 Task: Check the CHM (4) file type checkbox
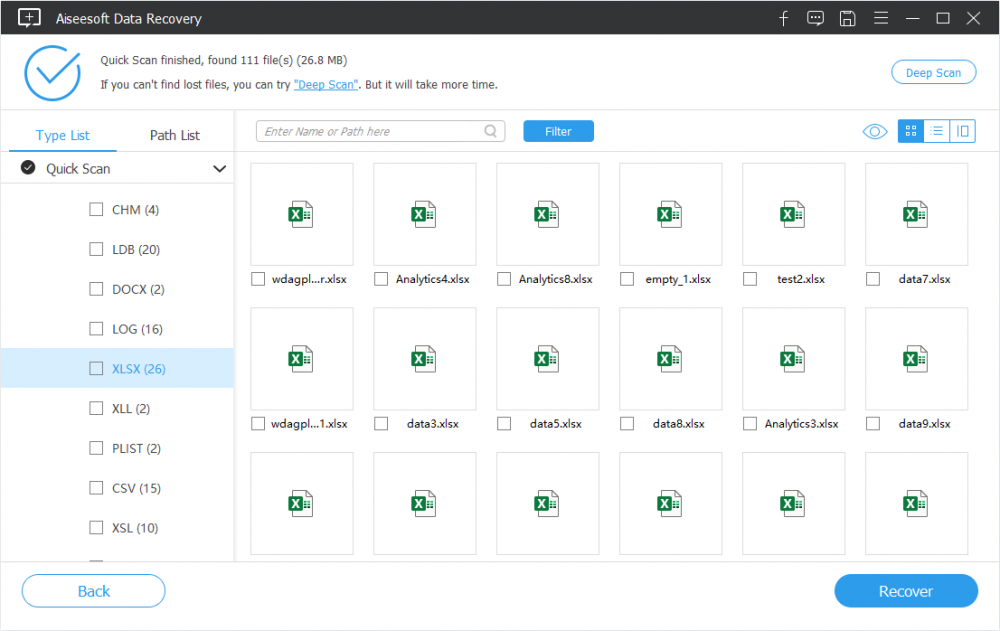[96, 209]
